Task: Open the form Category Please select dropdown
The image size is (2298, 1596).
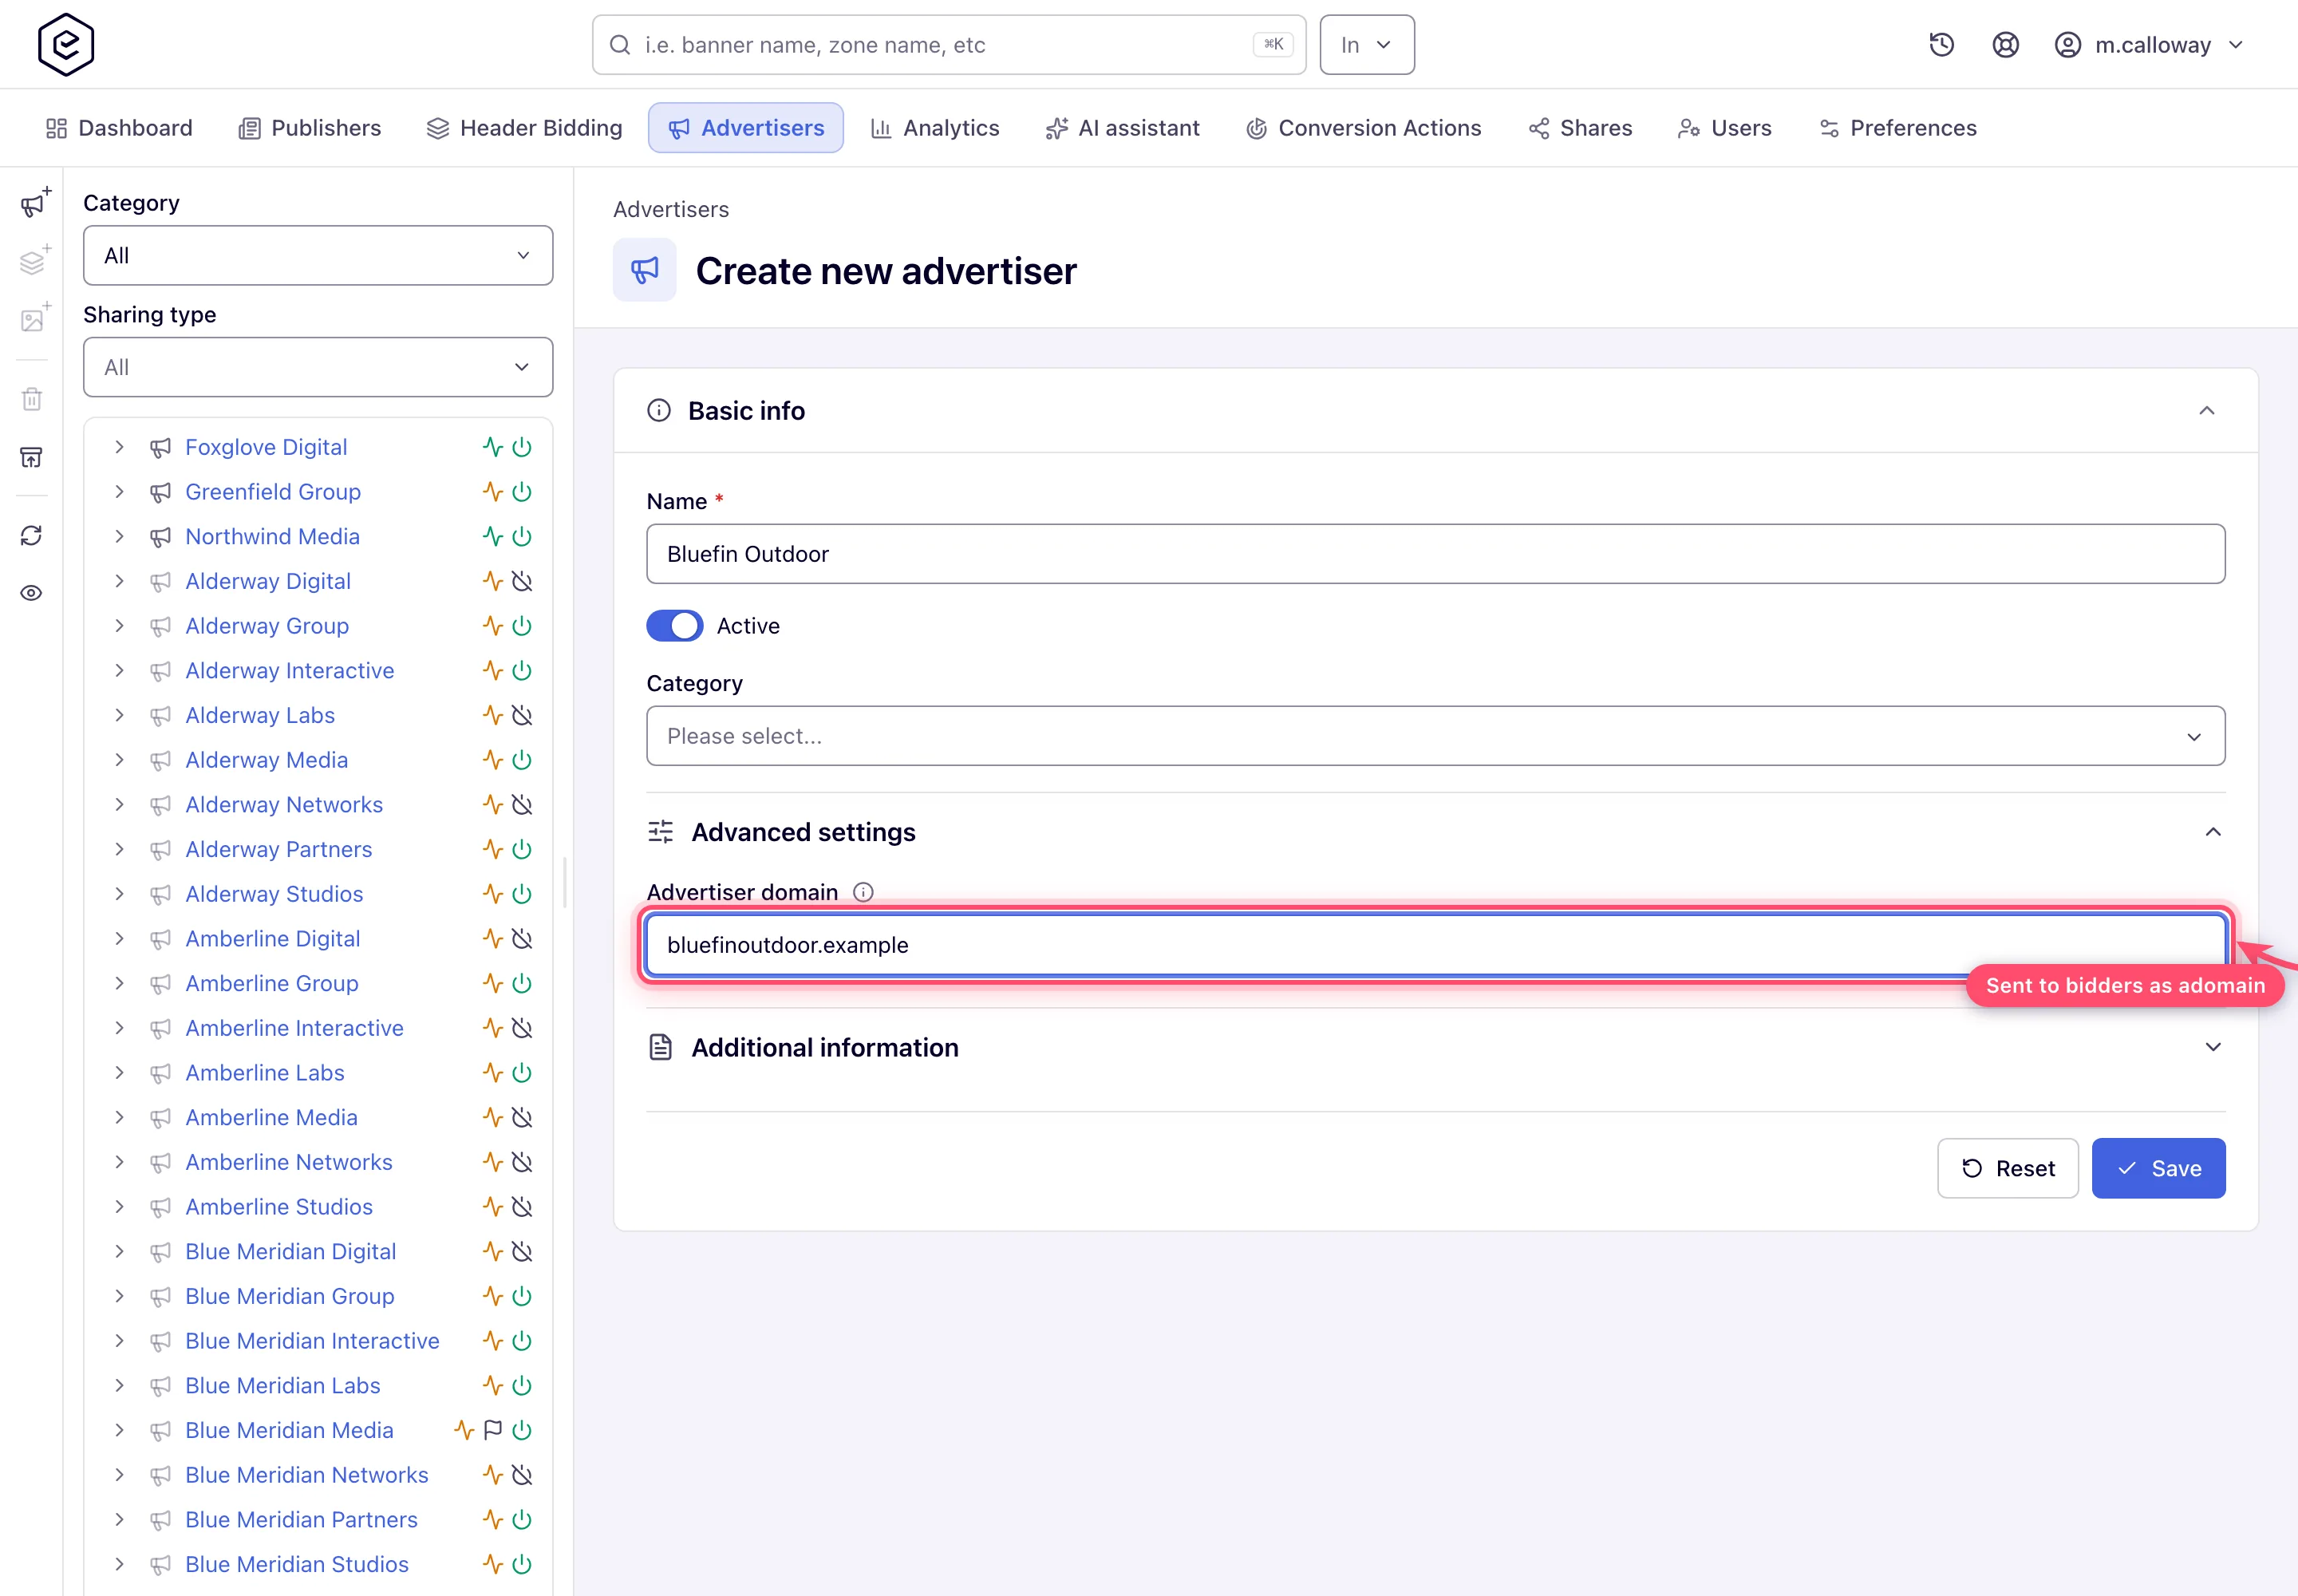Action: tap(1435, 736)
